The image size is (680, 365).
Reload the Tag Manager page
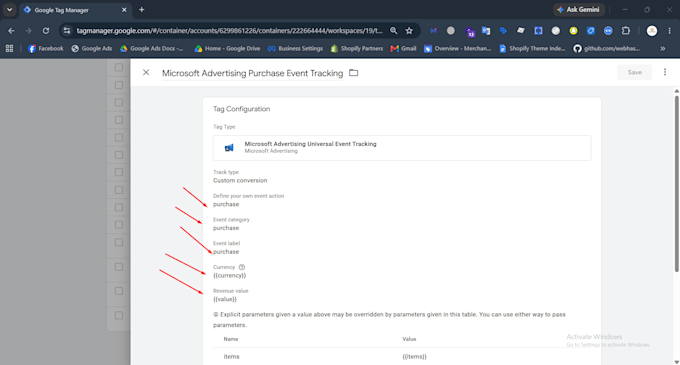click(46, 31)
